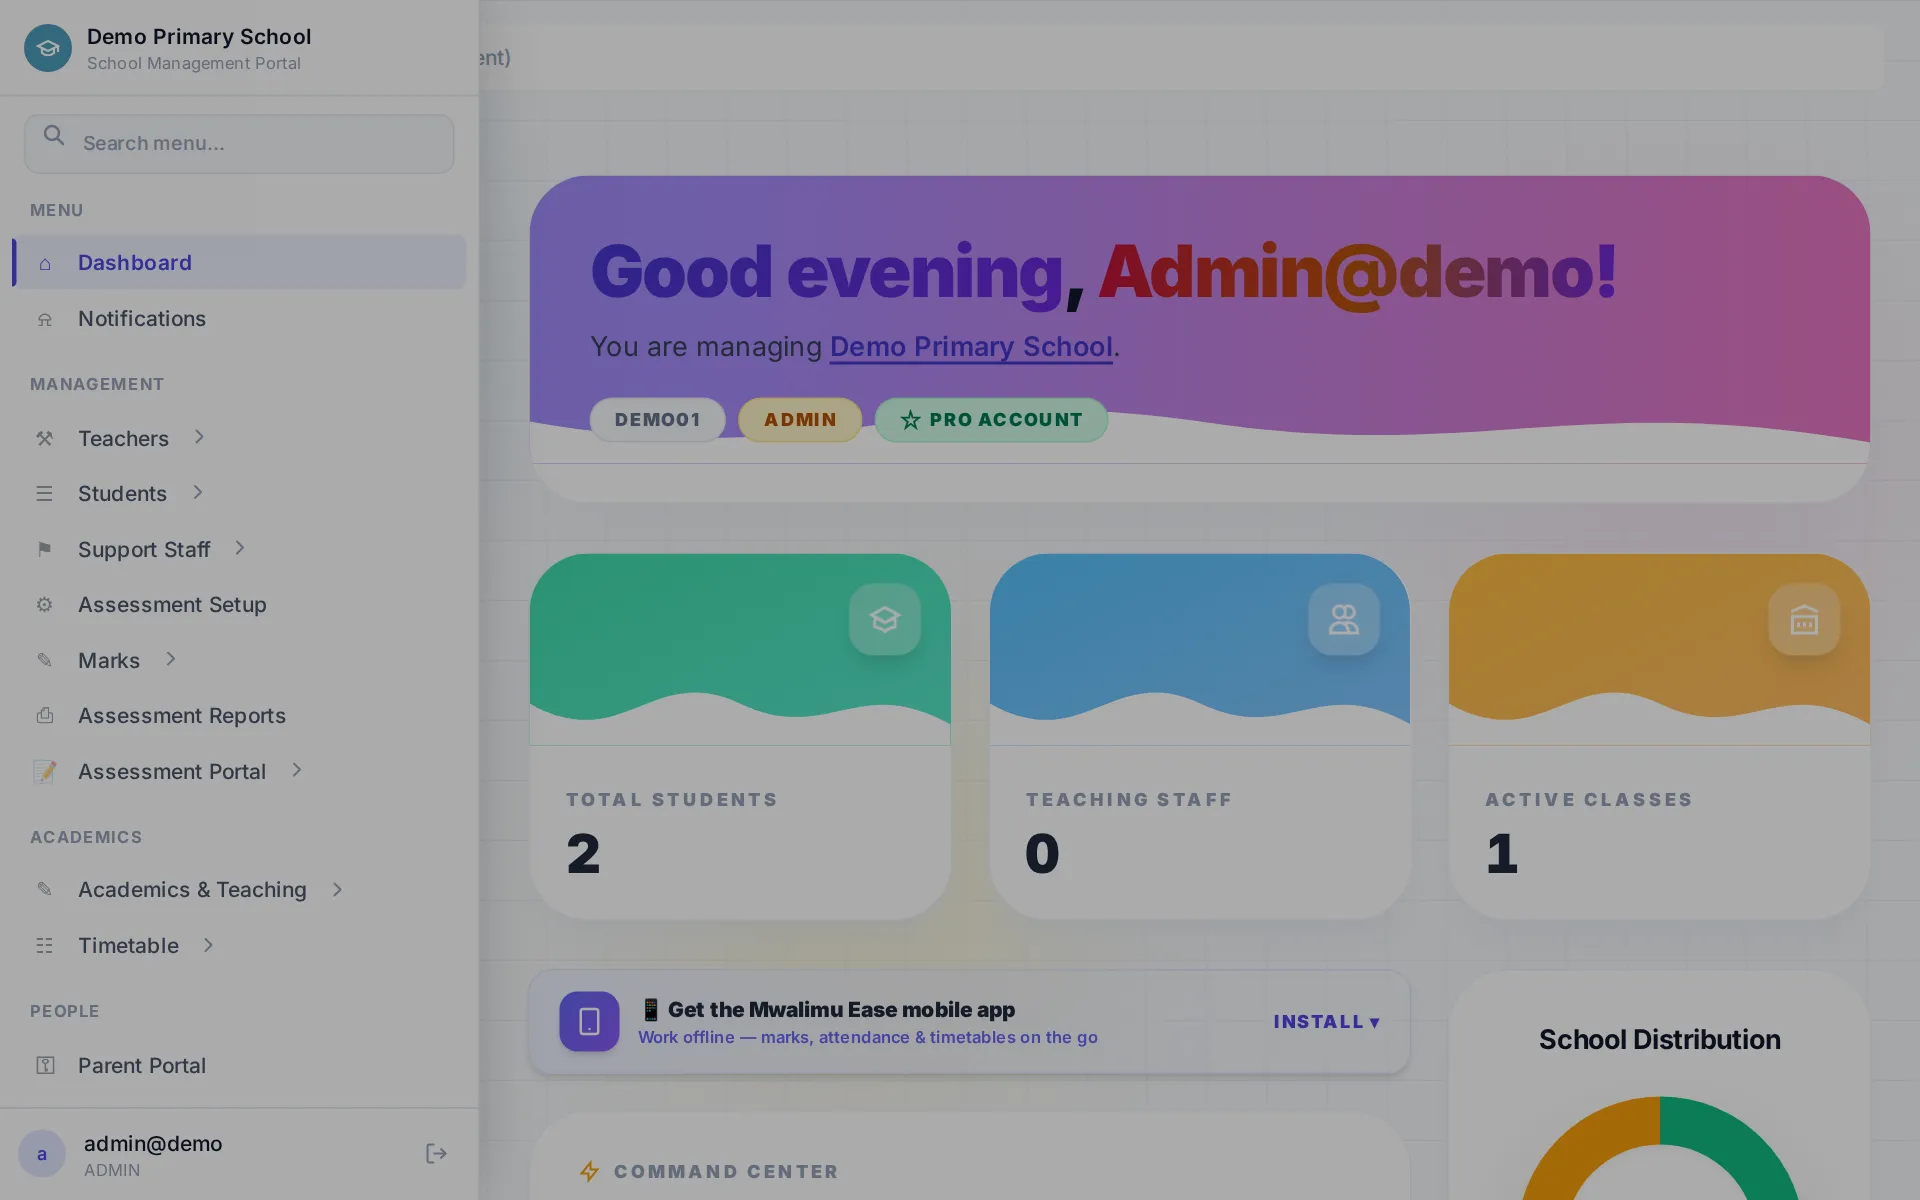Click the Support Staff flag icon
This screenshot has width=1920, height=1200.
point(44,549)
